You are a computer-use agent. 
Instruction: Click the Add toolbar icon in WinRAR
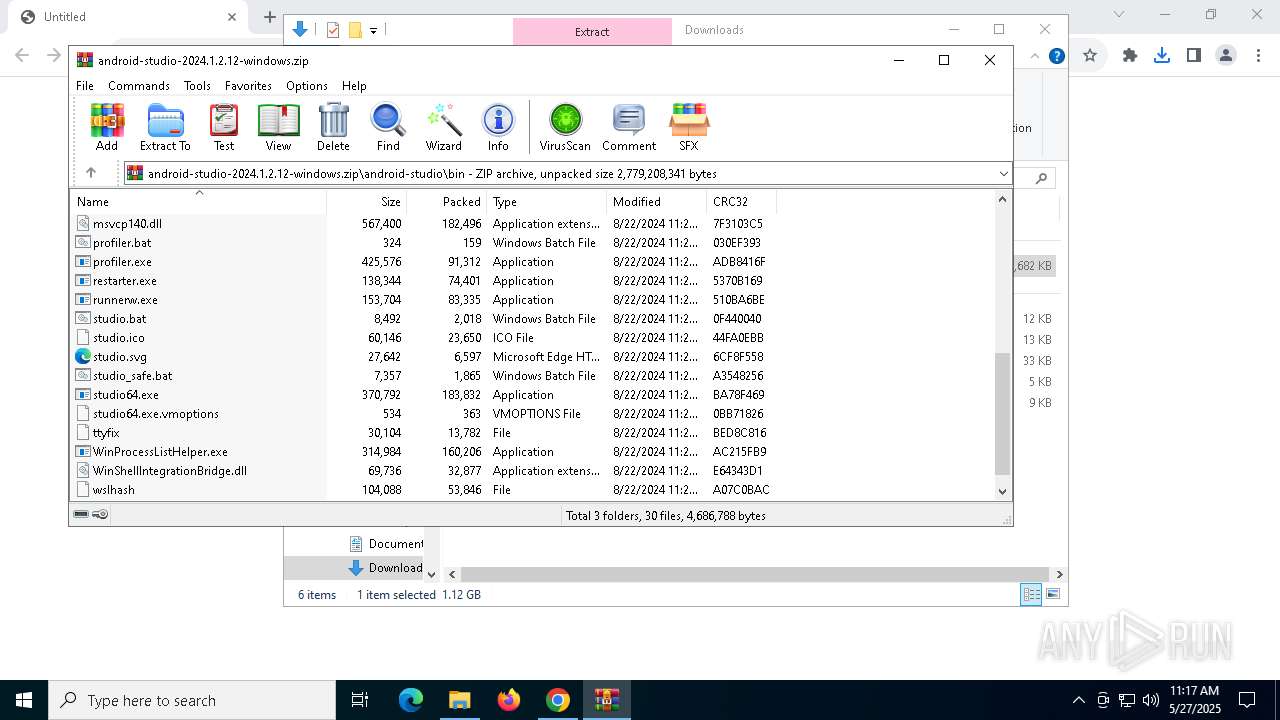[x=107, y=127]
